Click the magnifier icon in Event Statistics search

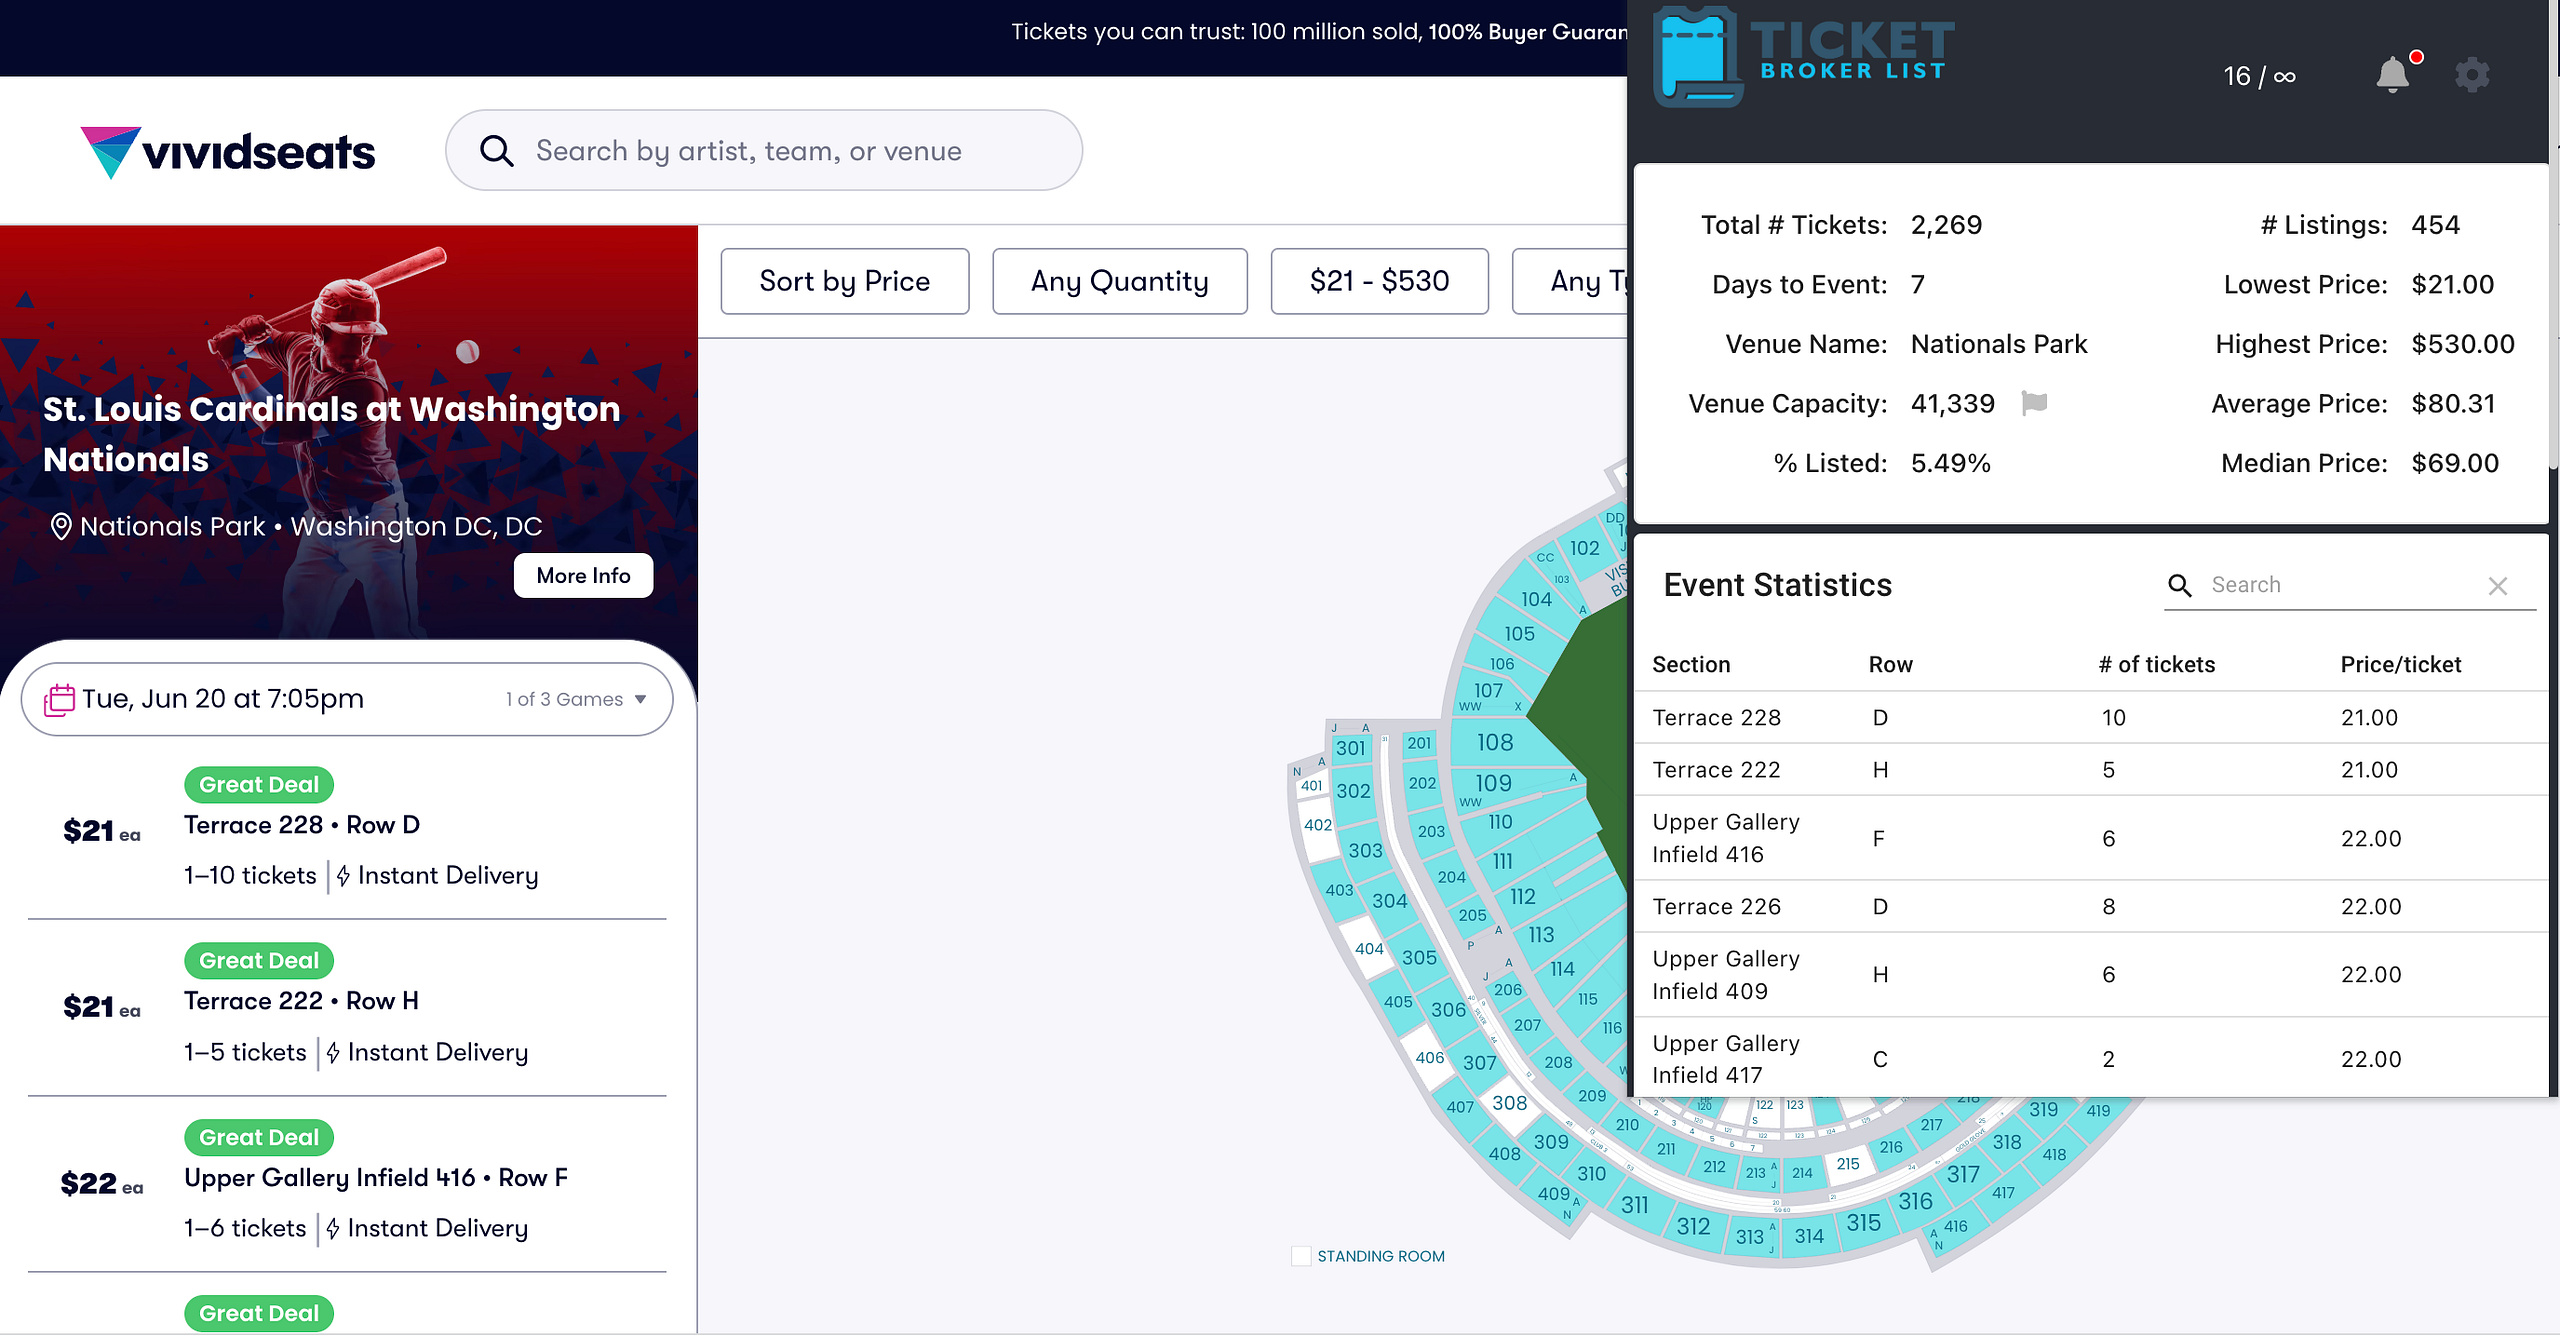tap(2180, 585)
